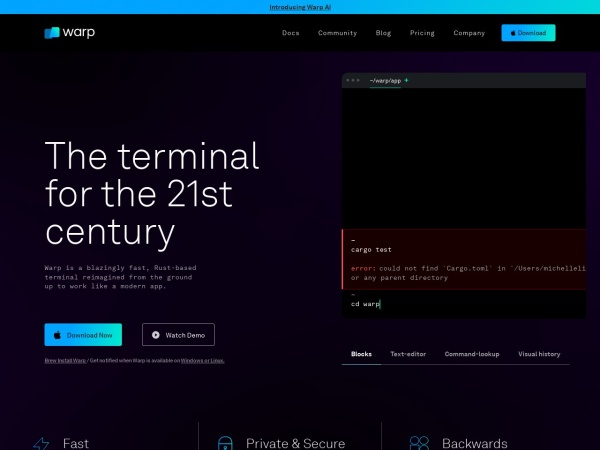Switch to the Text-editor tab
This screenshot has height=450, width=600.
pos(408,354)
